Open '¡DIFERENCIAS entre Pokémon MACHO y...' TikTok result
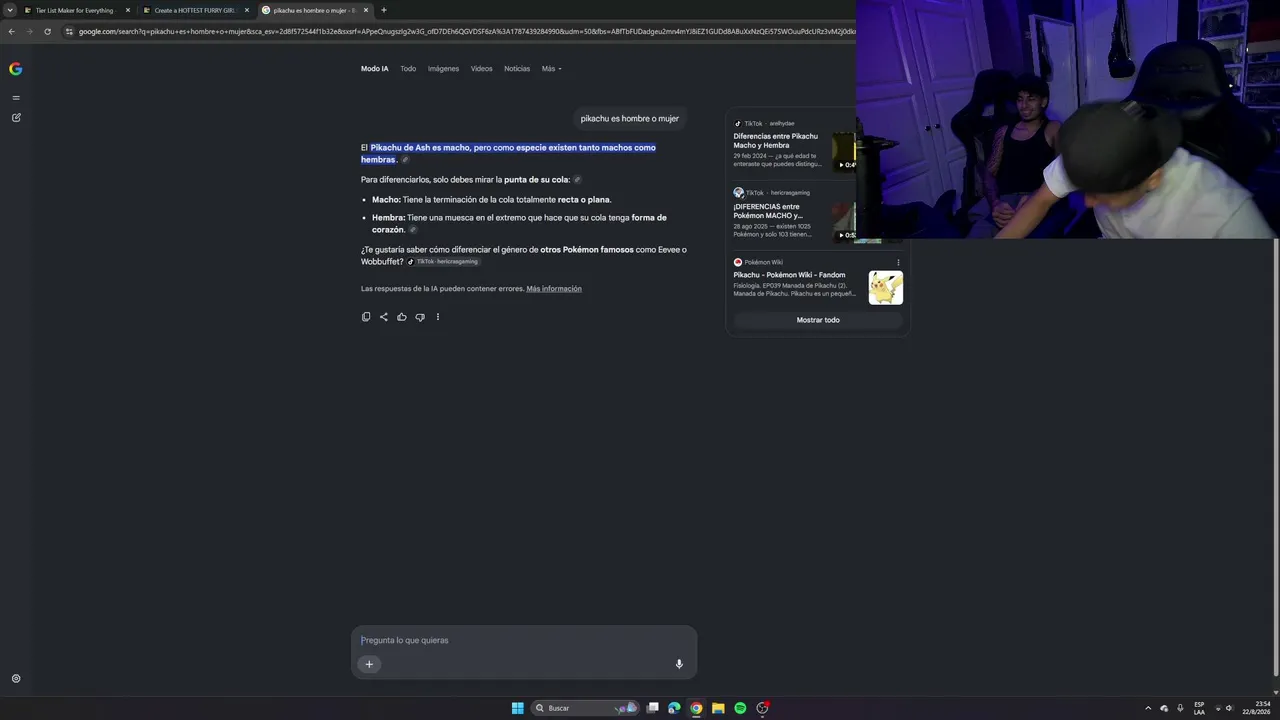Viewport: 1280px width, 720px height. coord(768,211)
